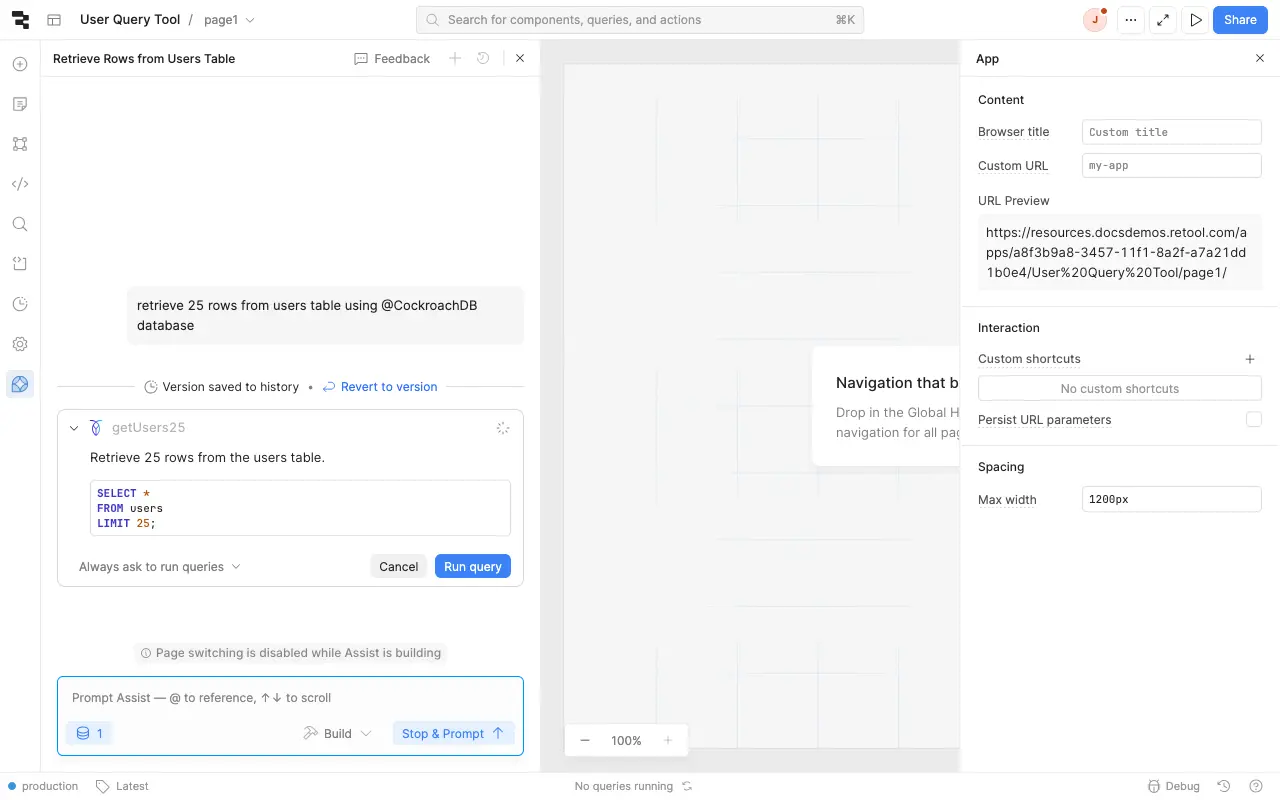Open the page1 page selector dropdown
This screenshot has height=800, width=1280.
coord(229,20)
